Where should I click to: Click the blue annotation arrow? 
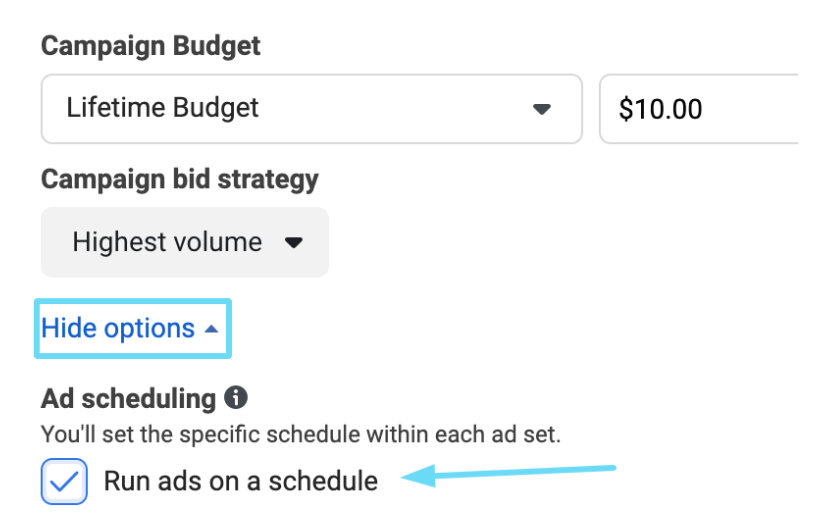click(510, 473)
